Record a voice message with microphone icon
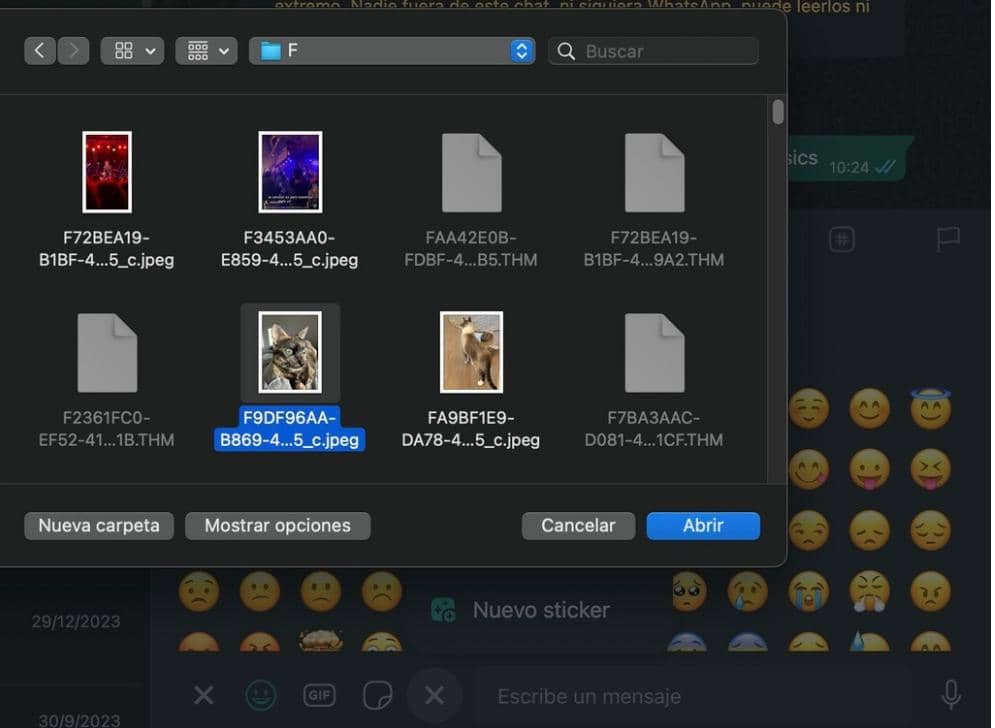The width and height of the screenshot is (995, 728). 951,696
